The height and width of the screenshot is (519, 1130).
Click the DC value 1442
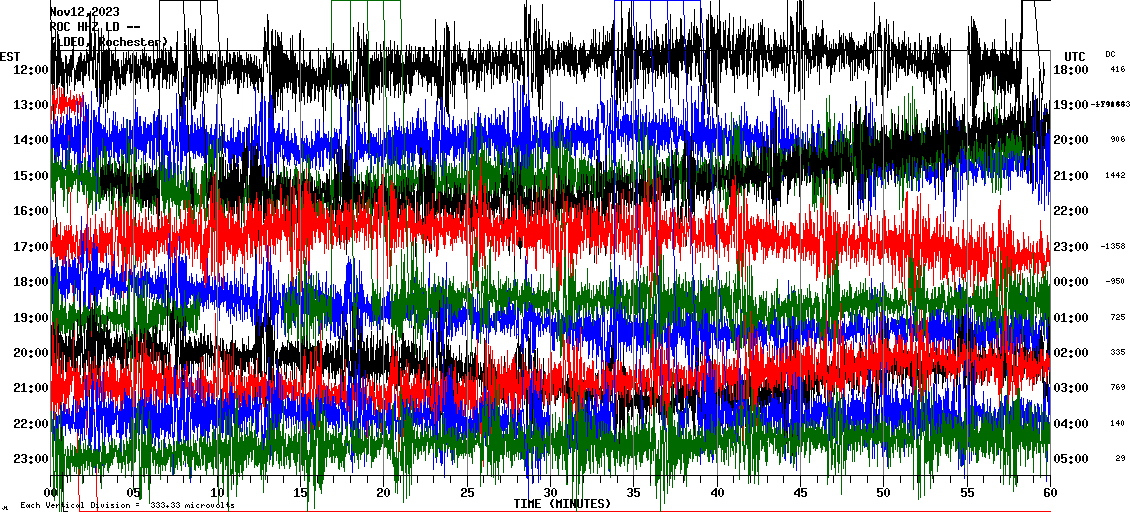[x=1115, y=175]
